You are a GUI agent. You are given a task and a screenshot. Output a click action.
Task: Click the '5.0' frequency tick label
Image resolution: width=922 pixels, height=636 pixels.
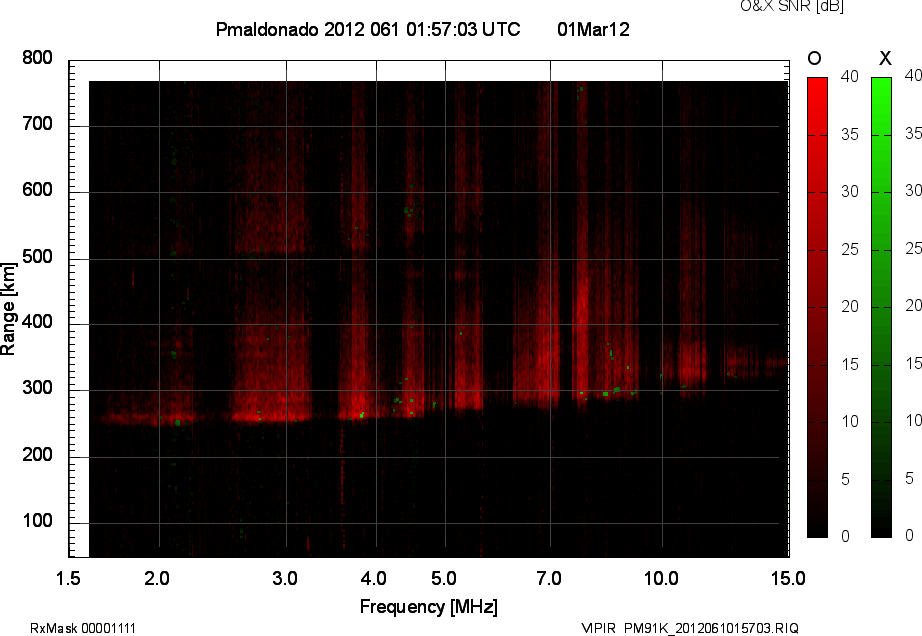[444, 578]
